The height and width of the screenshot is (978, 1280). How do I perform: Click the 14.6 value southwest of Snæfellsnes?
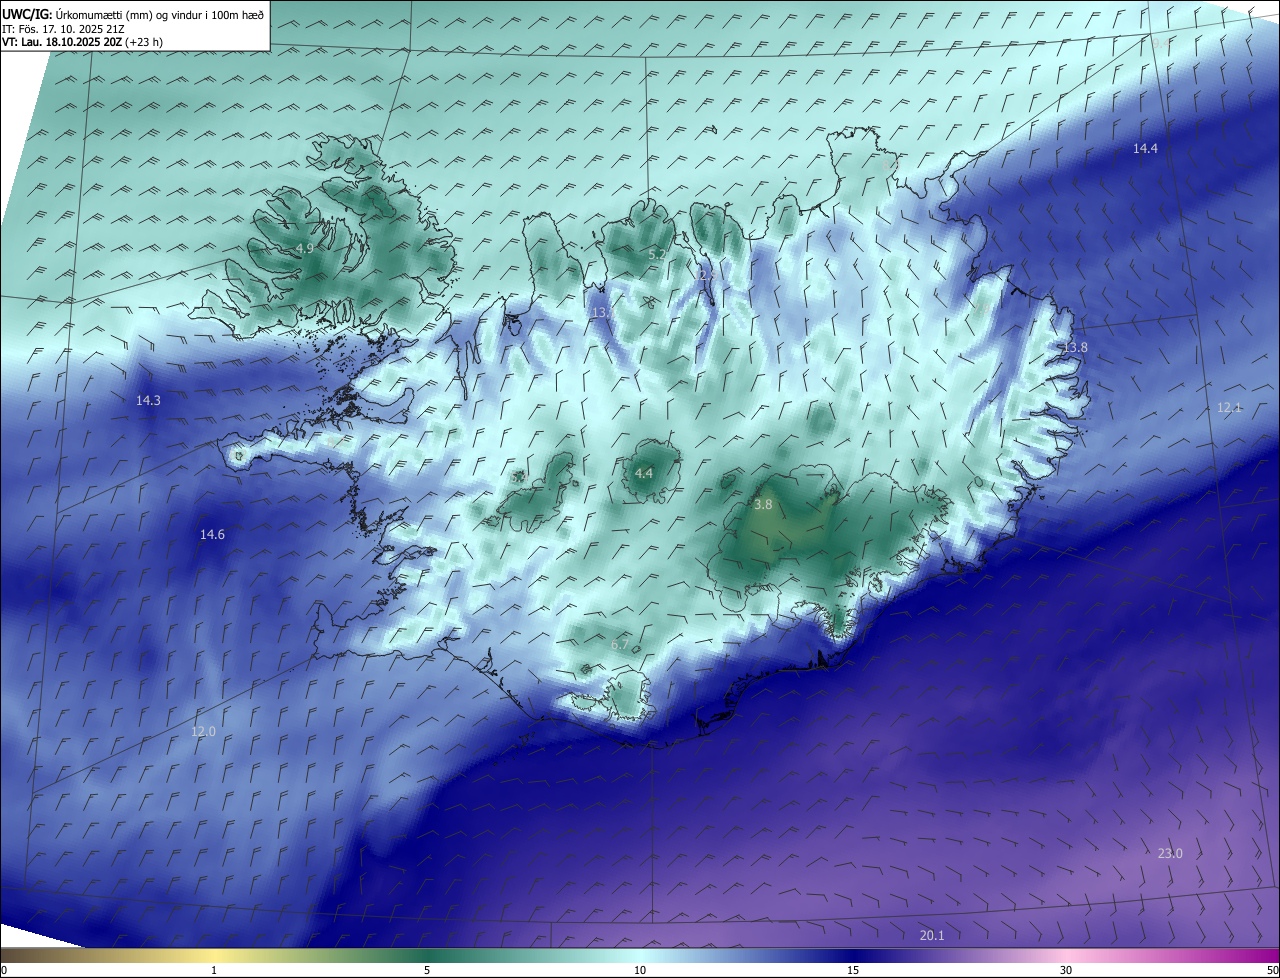212,535
